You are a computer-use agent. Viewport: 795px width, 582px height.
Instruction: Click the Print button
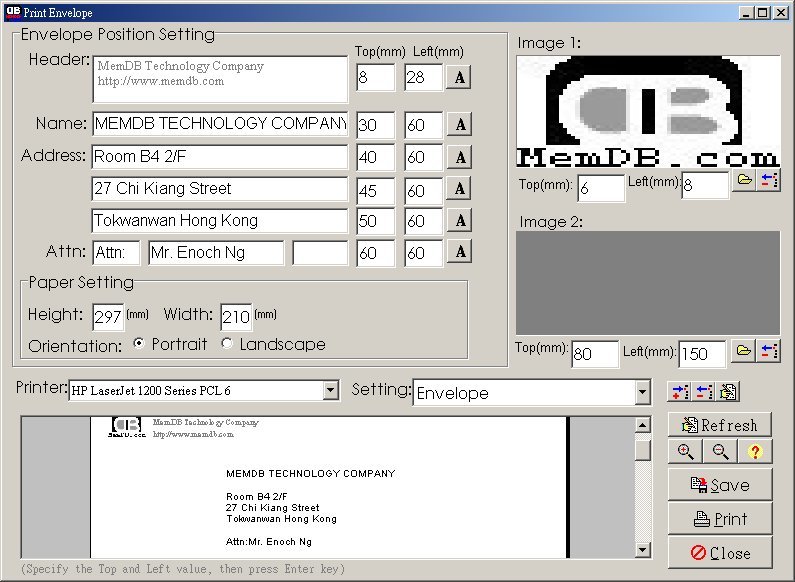[720, 519]
